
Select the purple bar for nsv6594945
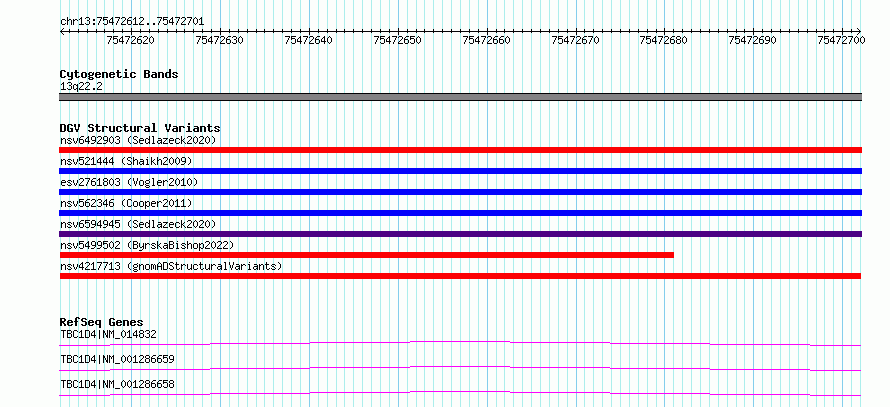click(x=460, y=234)
